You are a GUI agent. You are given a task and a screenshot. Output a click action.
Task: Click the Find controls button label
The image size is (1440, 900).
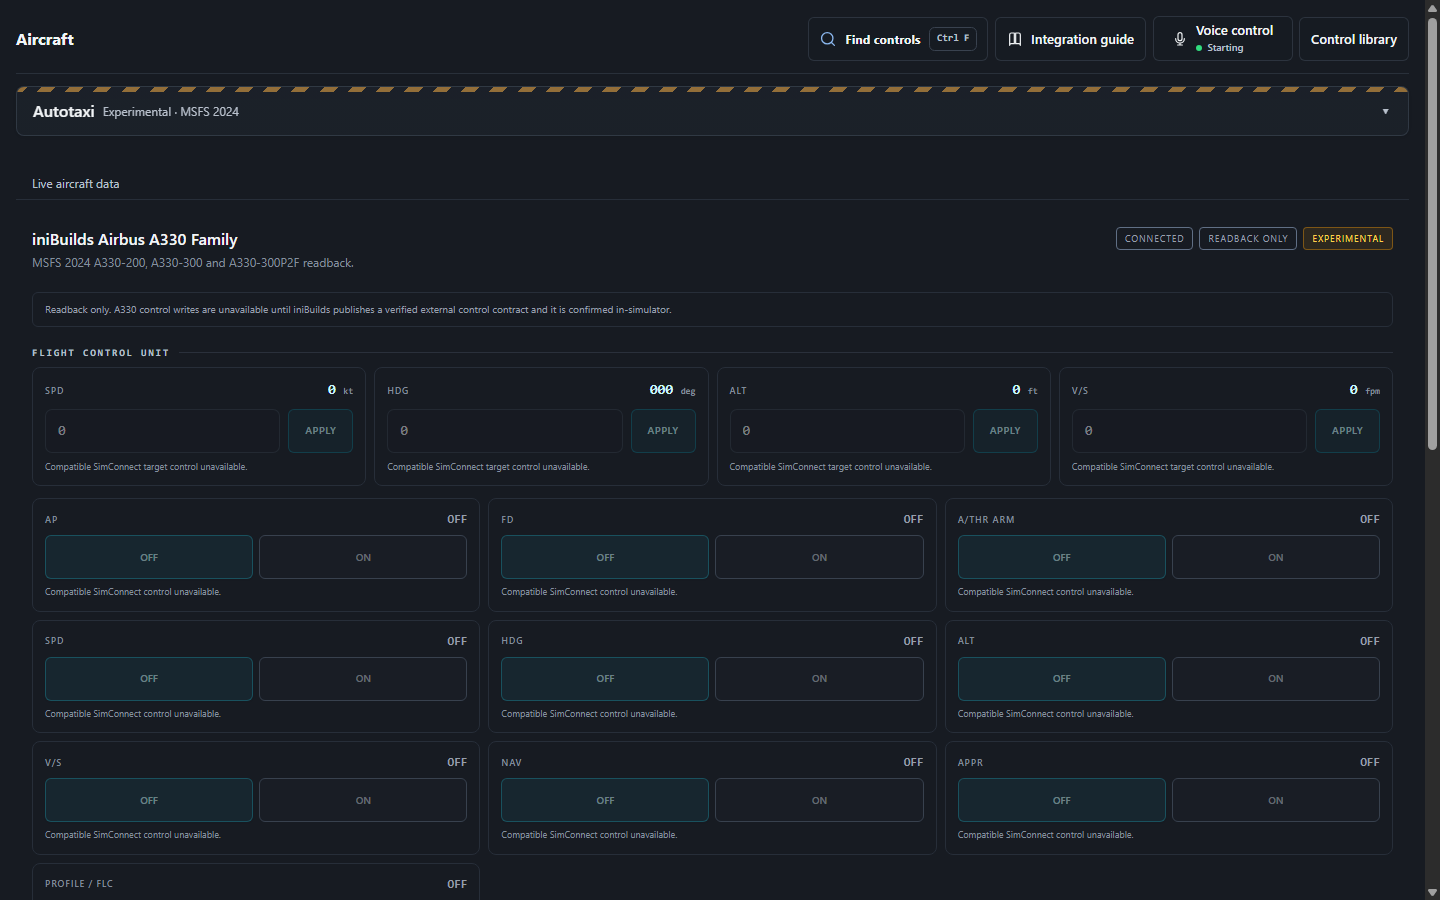pyautogui.click(x=882, y=39)
